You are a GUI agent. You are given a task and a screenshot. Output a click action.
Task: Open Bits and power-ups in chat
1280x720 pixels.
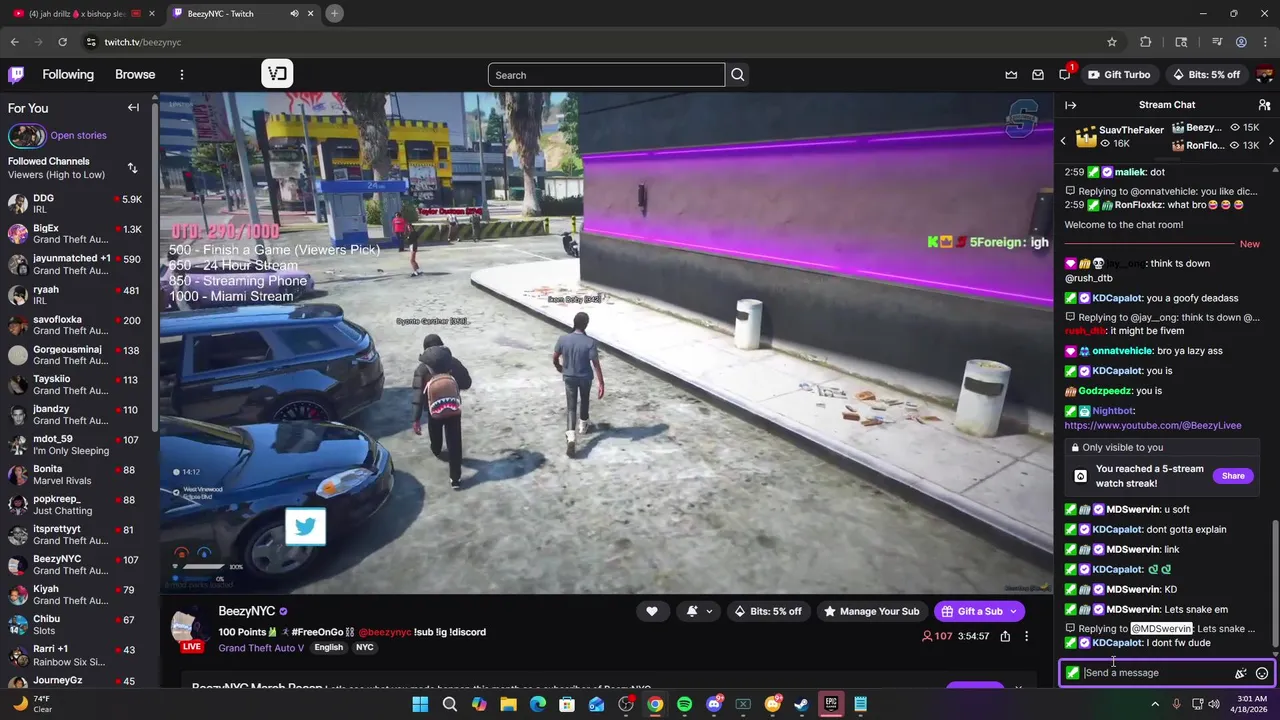(1240, 673)
